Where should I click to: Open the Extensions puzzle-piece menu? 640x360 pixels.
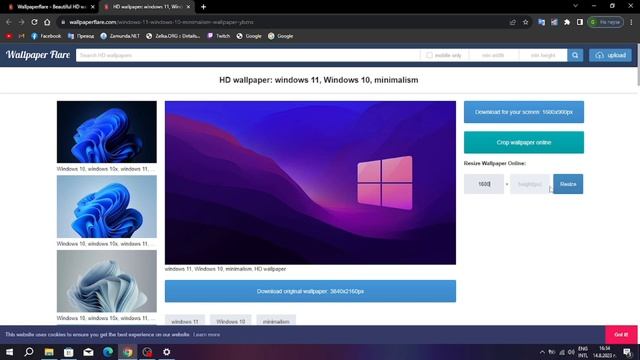tap(567, 22)
